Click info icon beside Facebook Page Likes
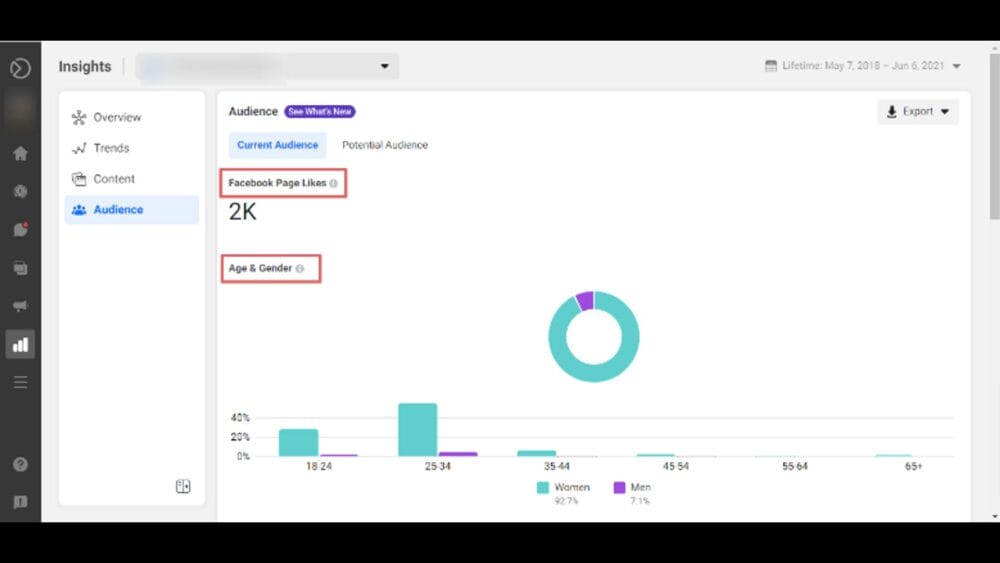The height and width of the screenshot is (563, 1000). [334, 184]
